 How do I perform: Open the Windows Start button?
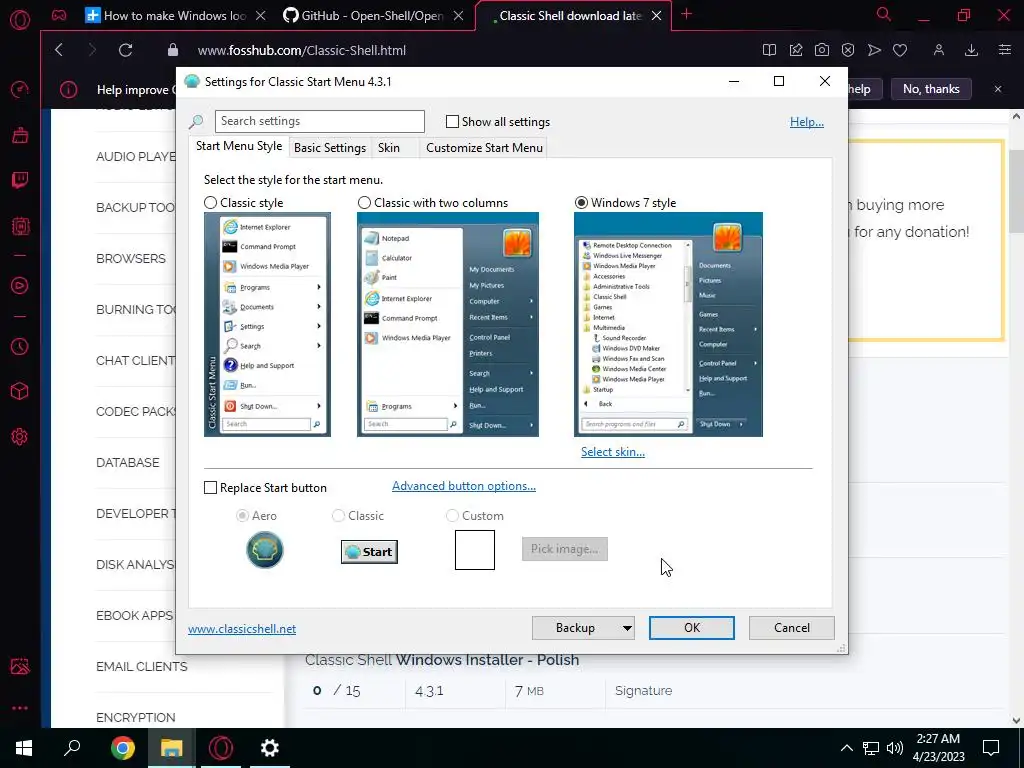(x=24, y=748)
